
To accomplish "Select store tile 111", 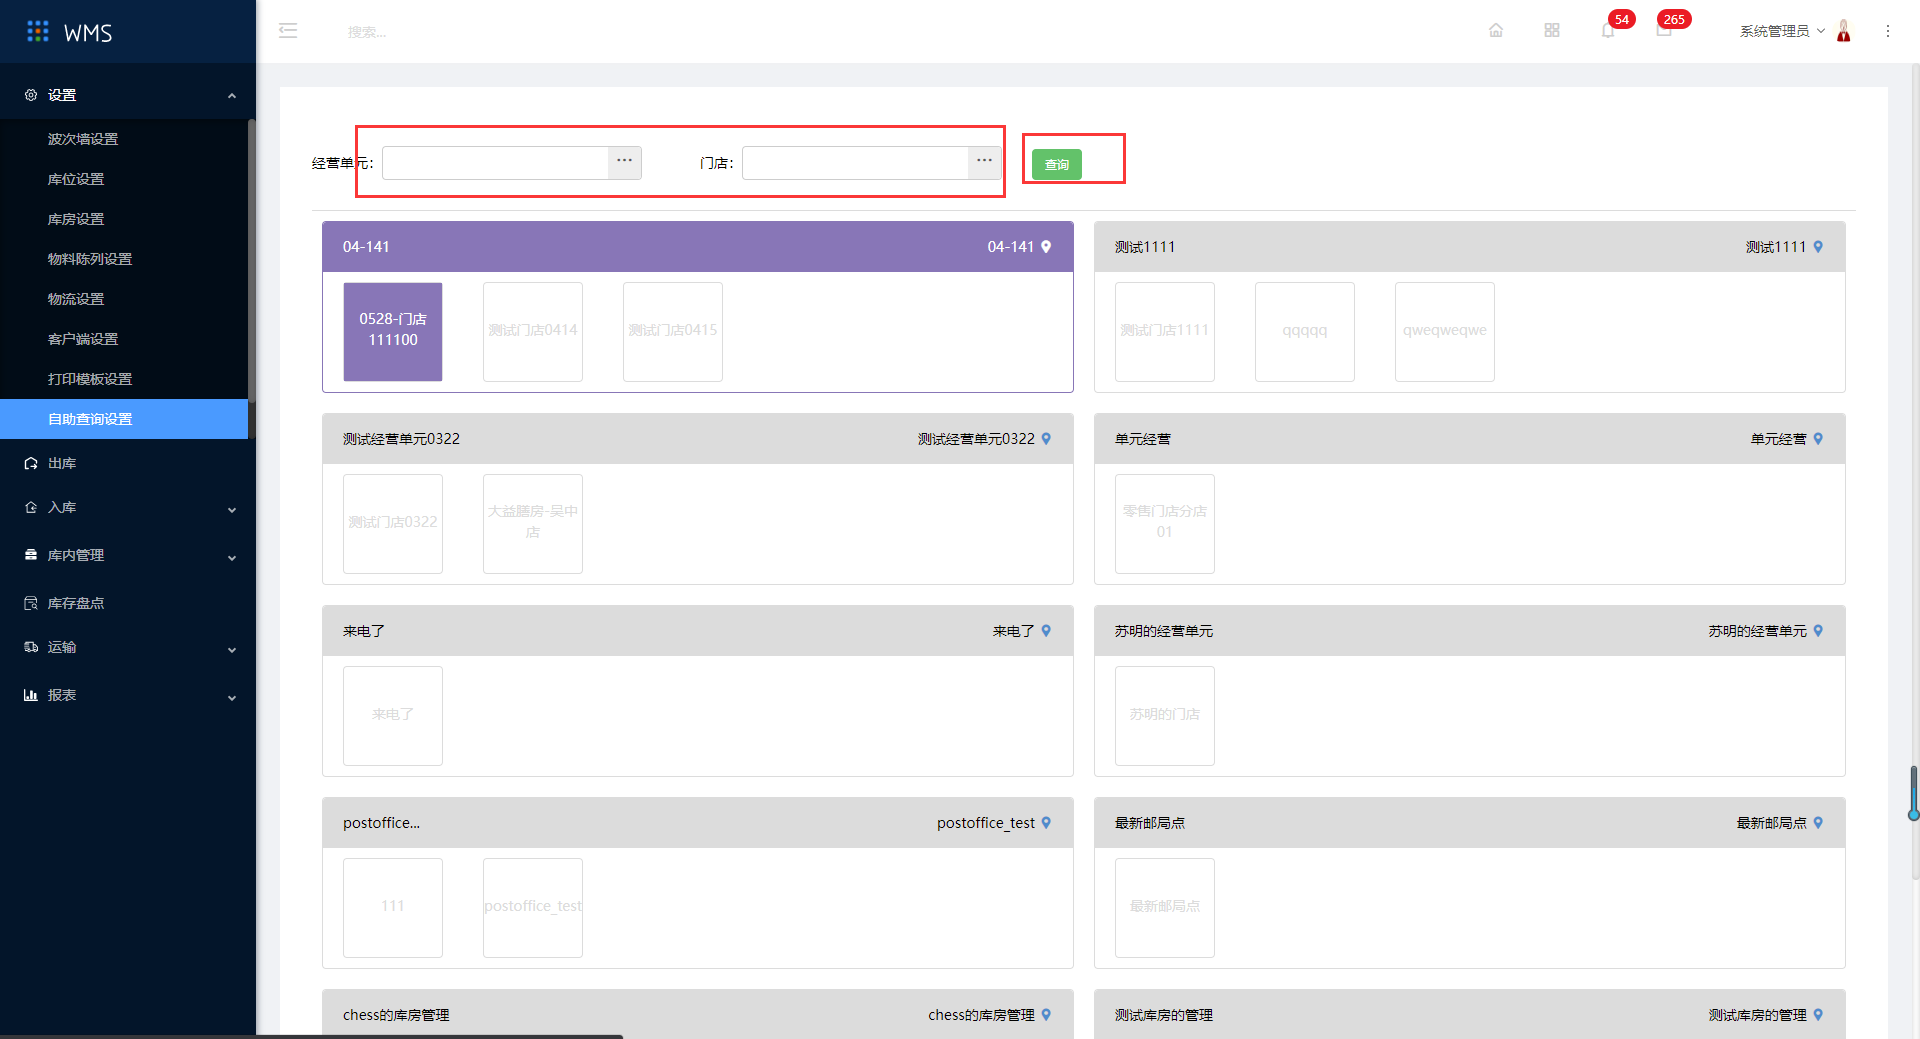I will click(393, 907).
